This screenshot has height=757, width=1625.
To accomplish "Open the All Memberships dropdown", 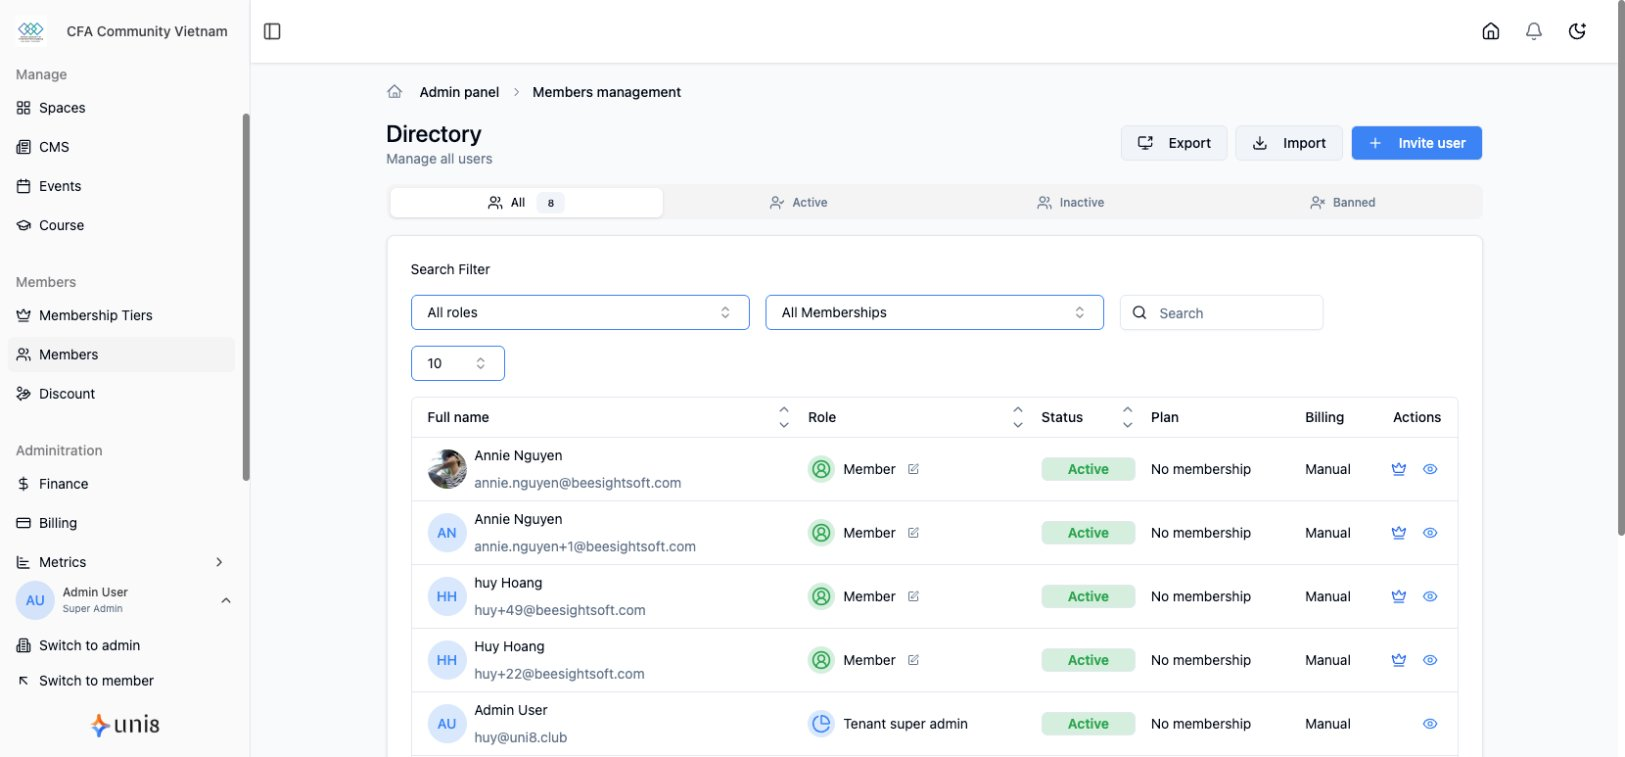I will click(x=934, y=312).
